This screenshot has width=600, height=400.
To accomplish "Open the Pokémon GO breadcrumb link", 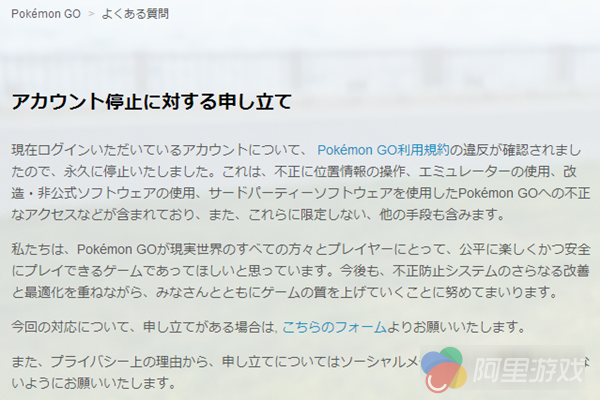I will (x=45, y=15).
